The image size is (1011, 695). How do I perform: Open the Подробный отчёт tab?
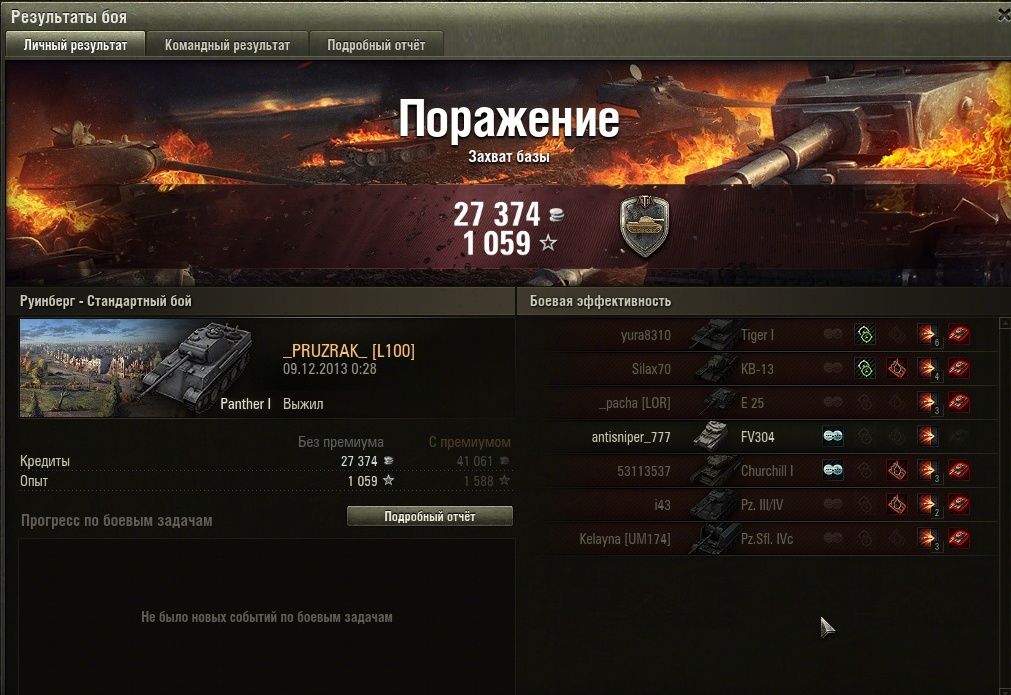click(x=376, y=44)
